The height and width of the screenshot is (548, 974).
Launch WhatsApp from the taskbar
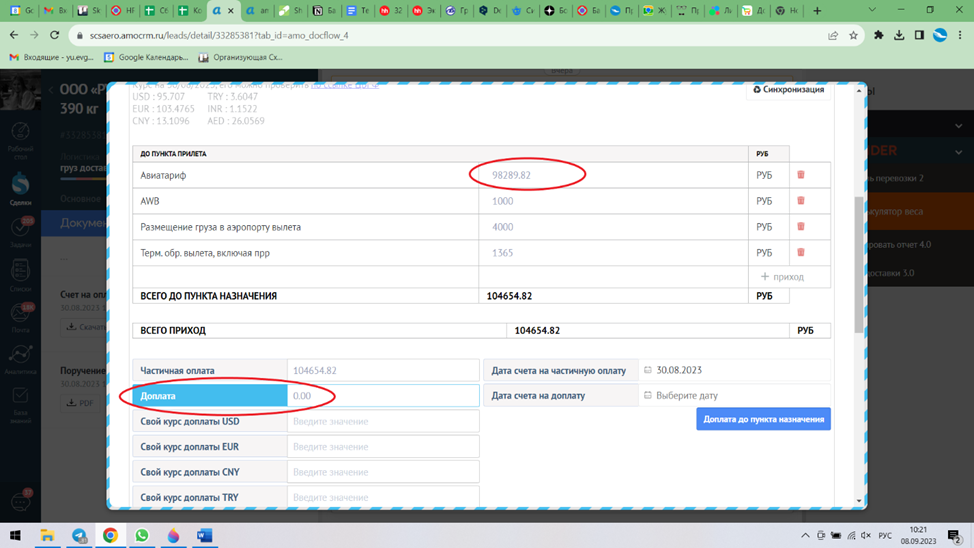pyautogui.click(x=142, y=536)
